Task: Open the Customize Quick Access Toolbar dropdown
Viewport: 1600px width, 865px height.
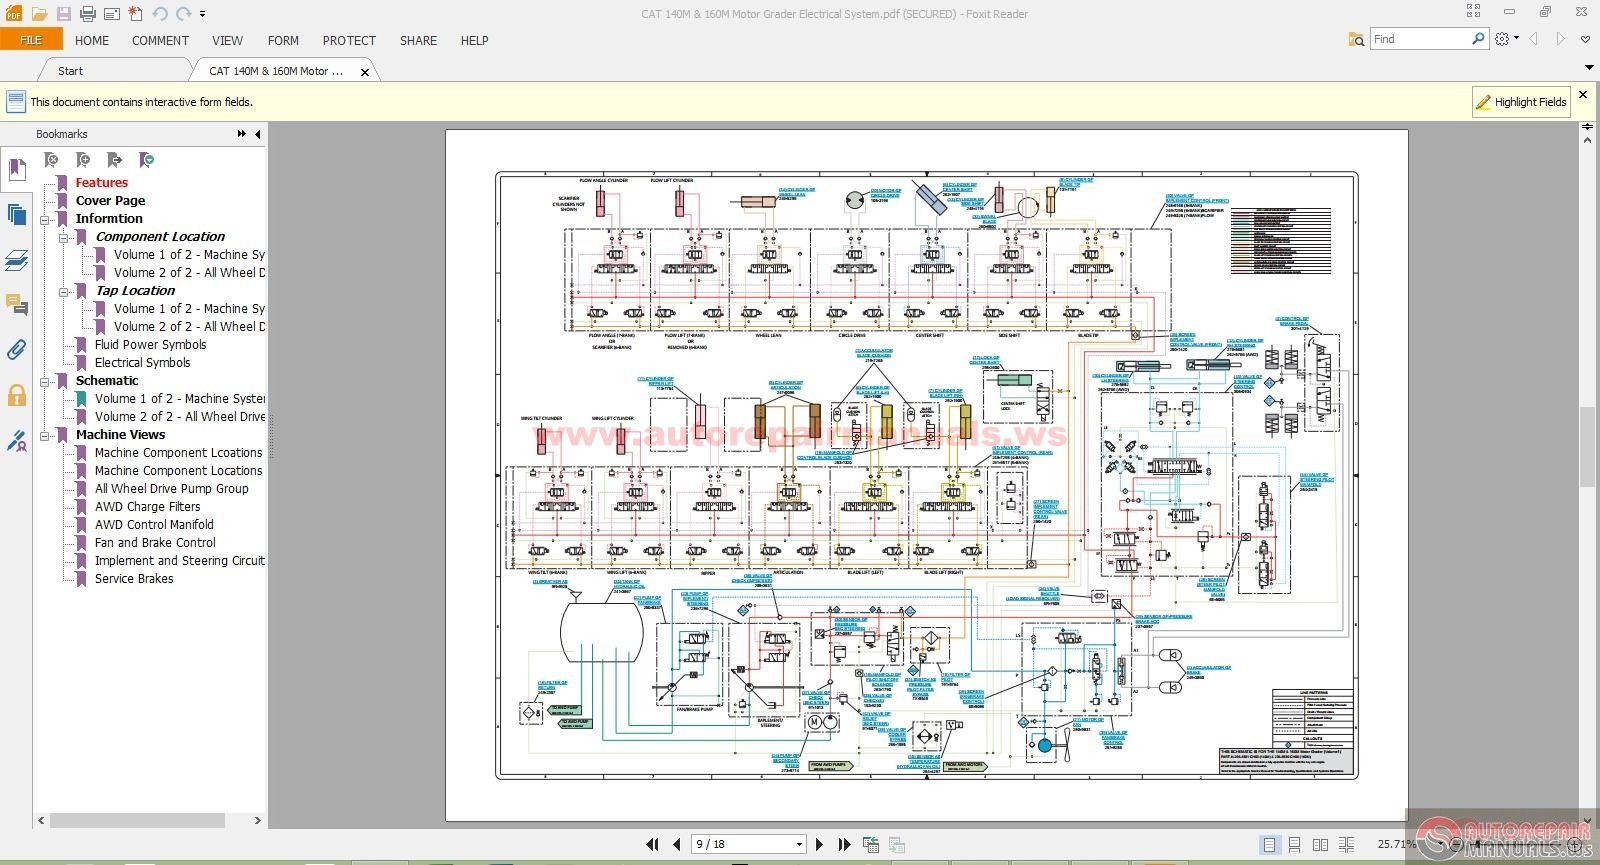Action: pyautogui.click(x=202, y=15)
